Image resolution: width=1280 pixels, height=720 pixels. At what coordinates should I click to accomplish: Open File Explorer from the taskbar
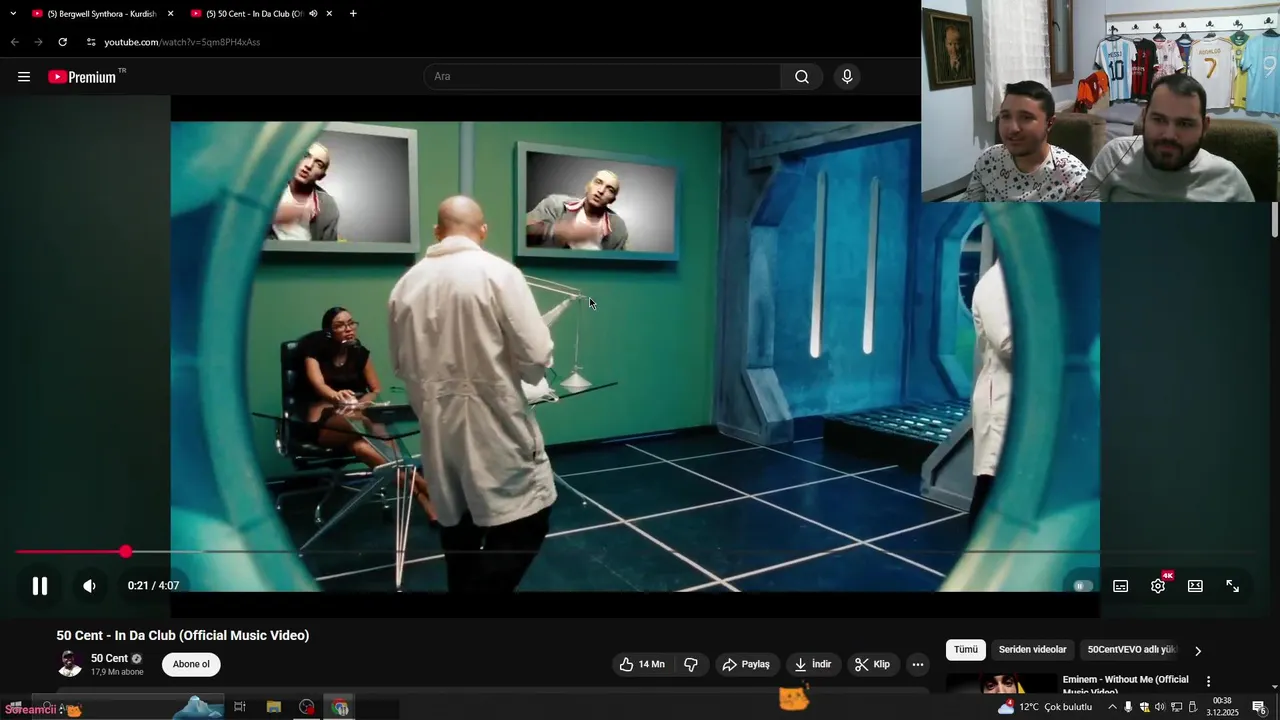(x=274, y=707)
